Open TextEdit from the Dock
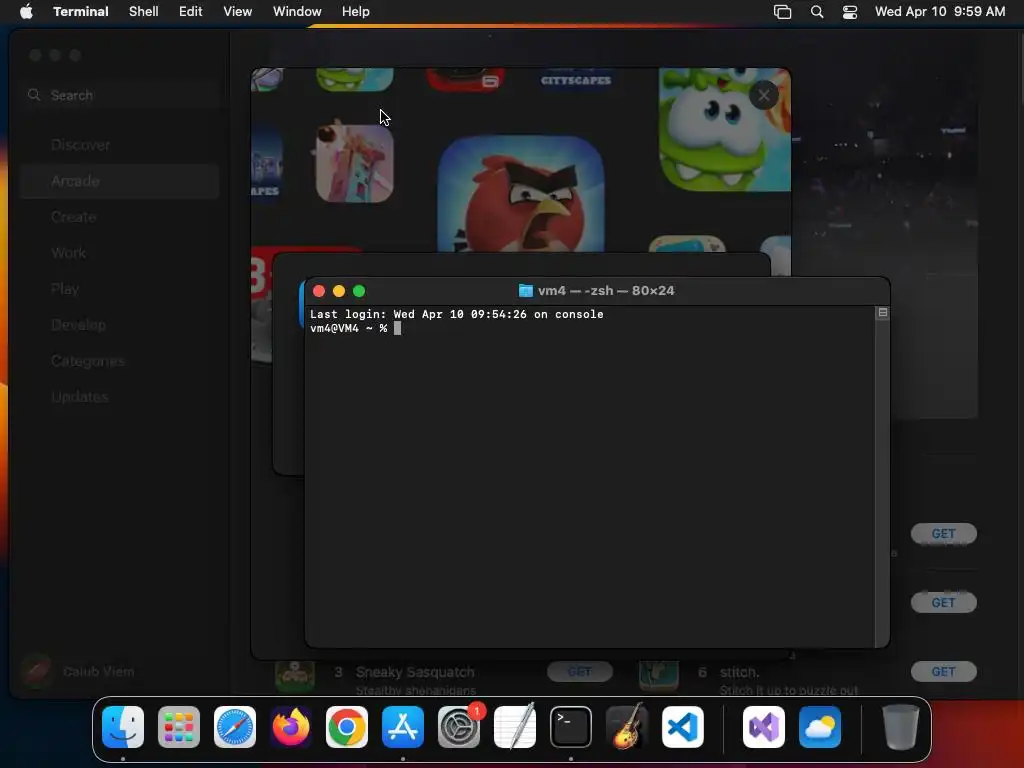1024x768 pixels. (x=515, y=727)
